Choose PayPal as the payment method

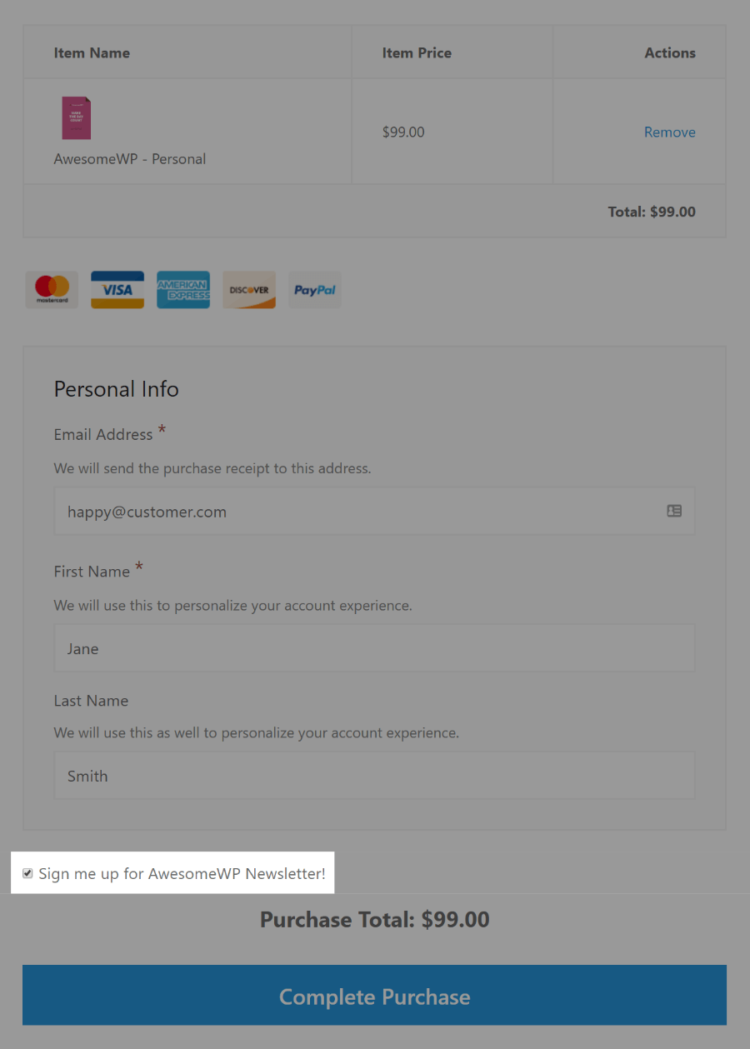click(314, 289)
